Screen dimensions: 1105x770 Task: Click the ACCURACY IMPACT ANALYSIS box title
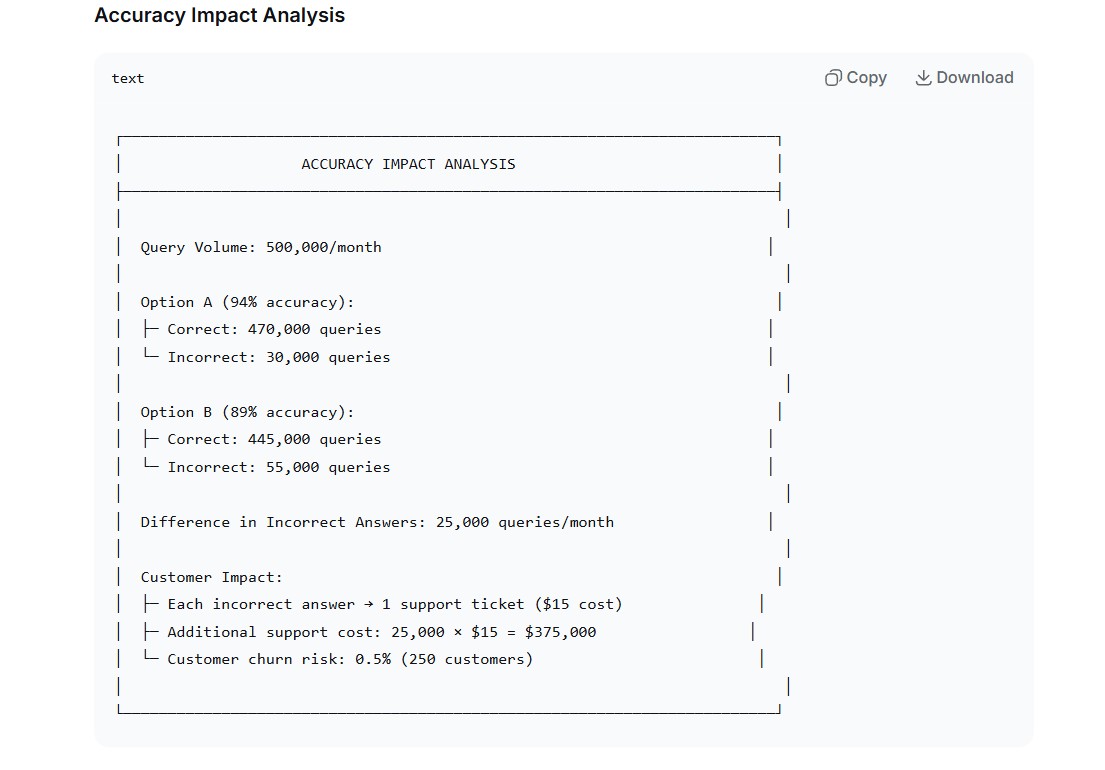point(408,164)
